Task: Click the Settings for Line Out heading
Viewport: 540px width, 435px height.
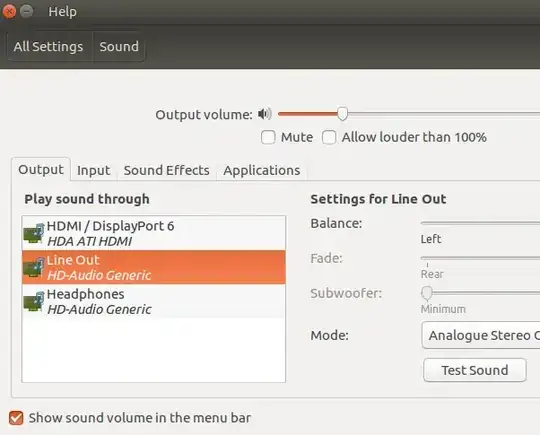Action: (x=378, y=199)
